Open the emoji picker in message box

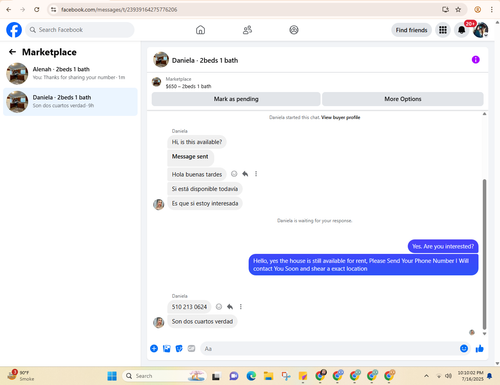(464, 348)
